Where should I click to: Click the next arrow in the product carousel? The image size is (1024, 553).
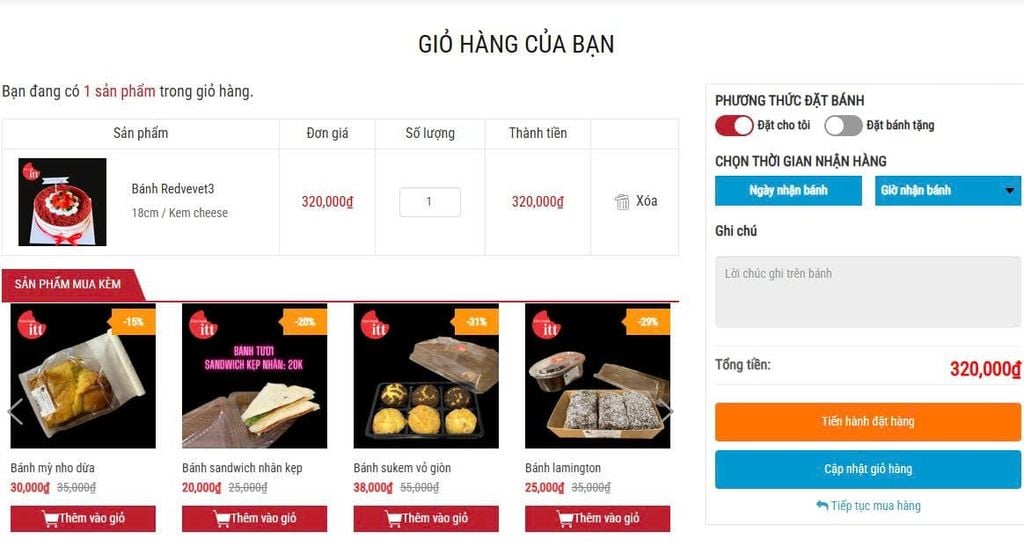667,412
